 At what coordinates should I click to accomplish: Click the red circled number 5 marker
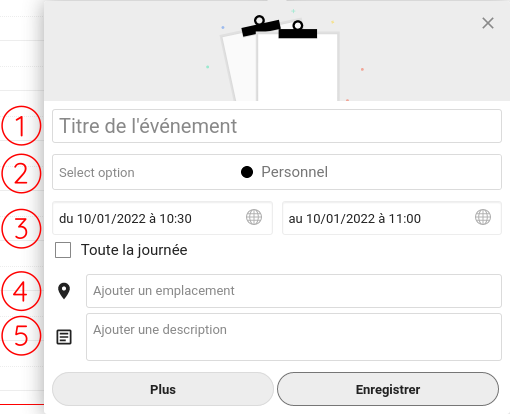tap(21, 335)
